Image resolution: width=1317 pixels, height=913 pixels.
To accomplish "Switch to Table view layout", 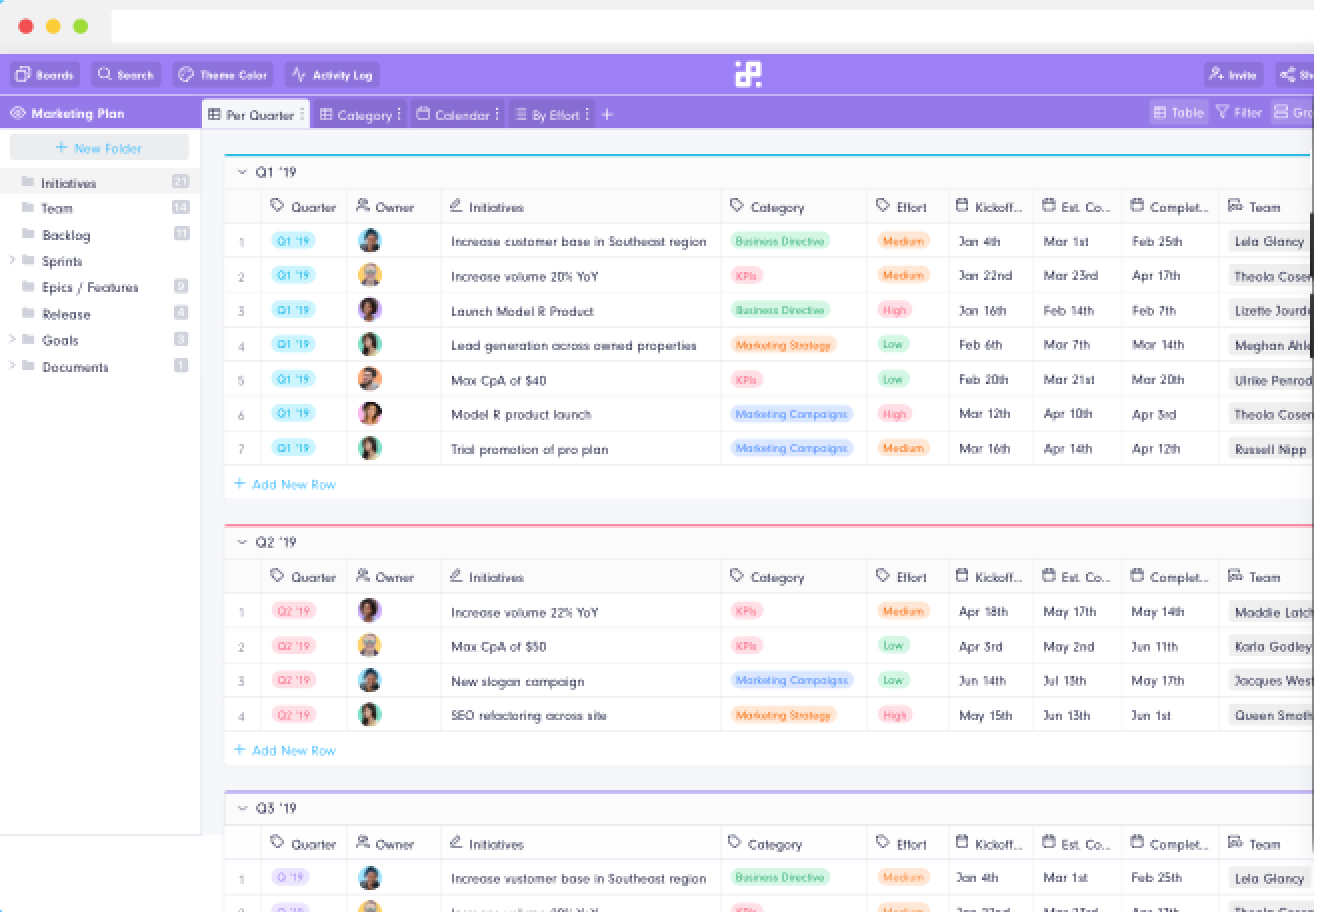I will 1178,113.
